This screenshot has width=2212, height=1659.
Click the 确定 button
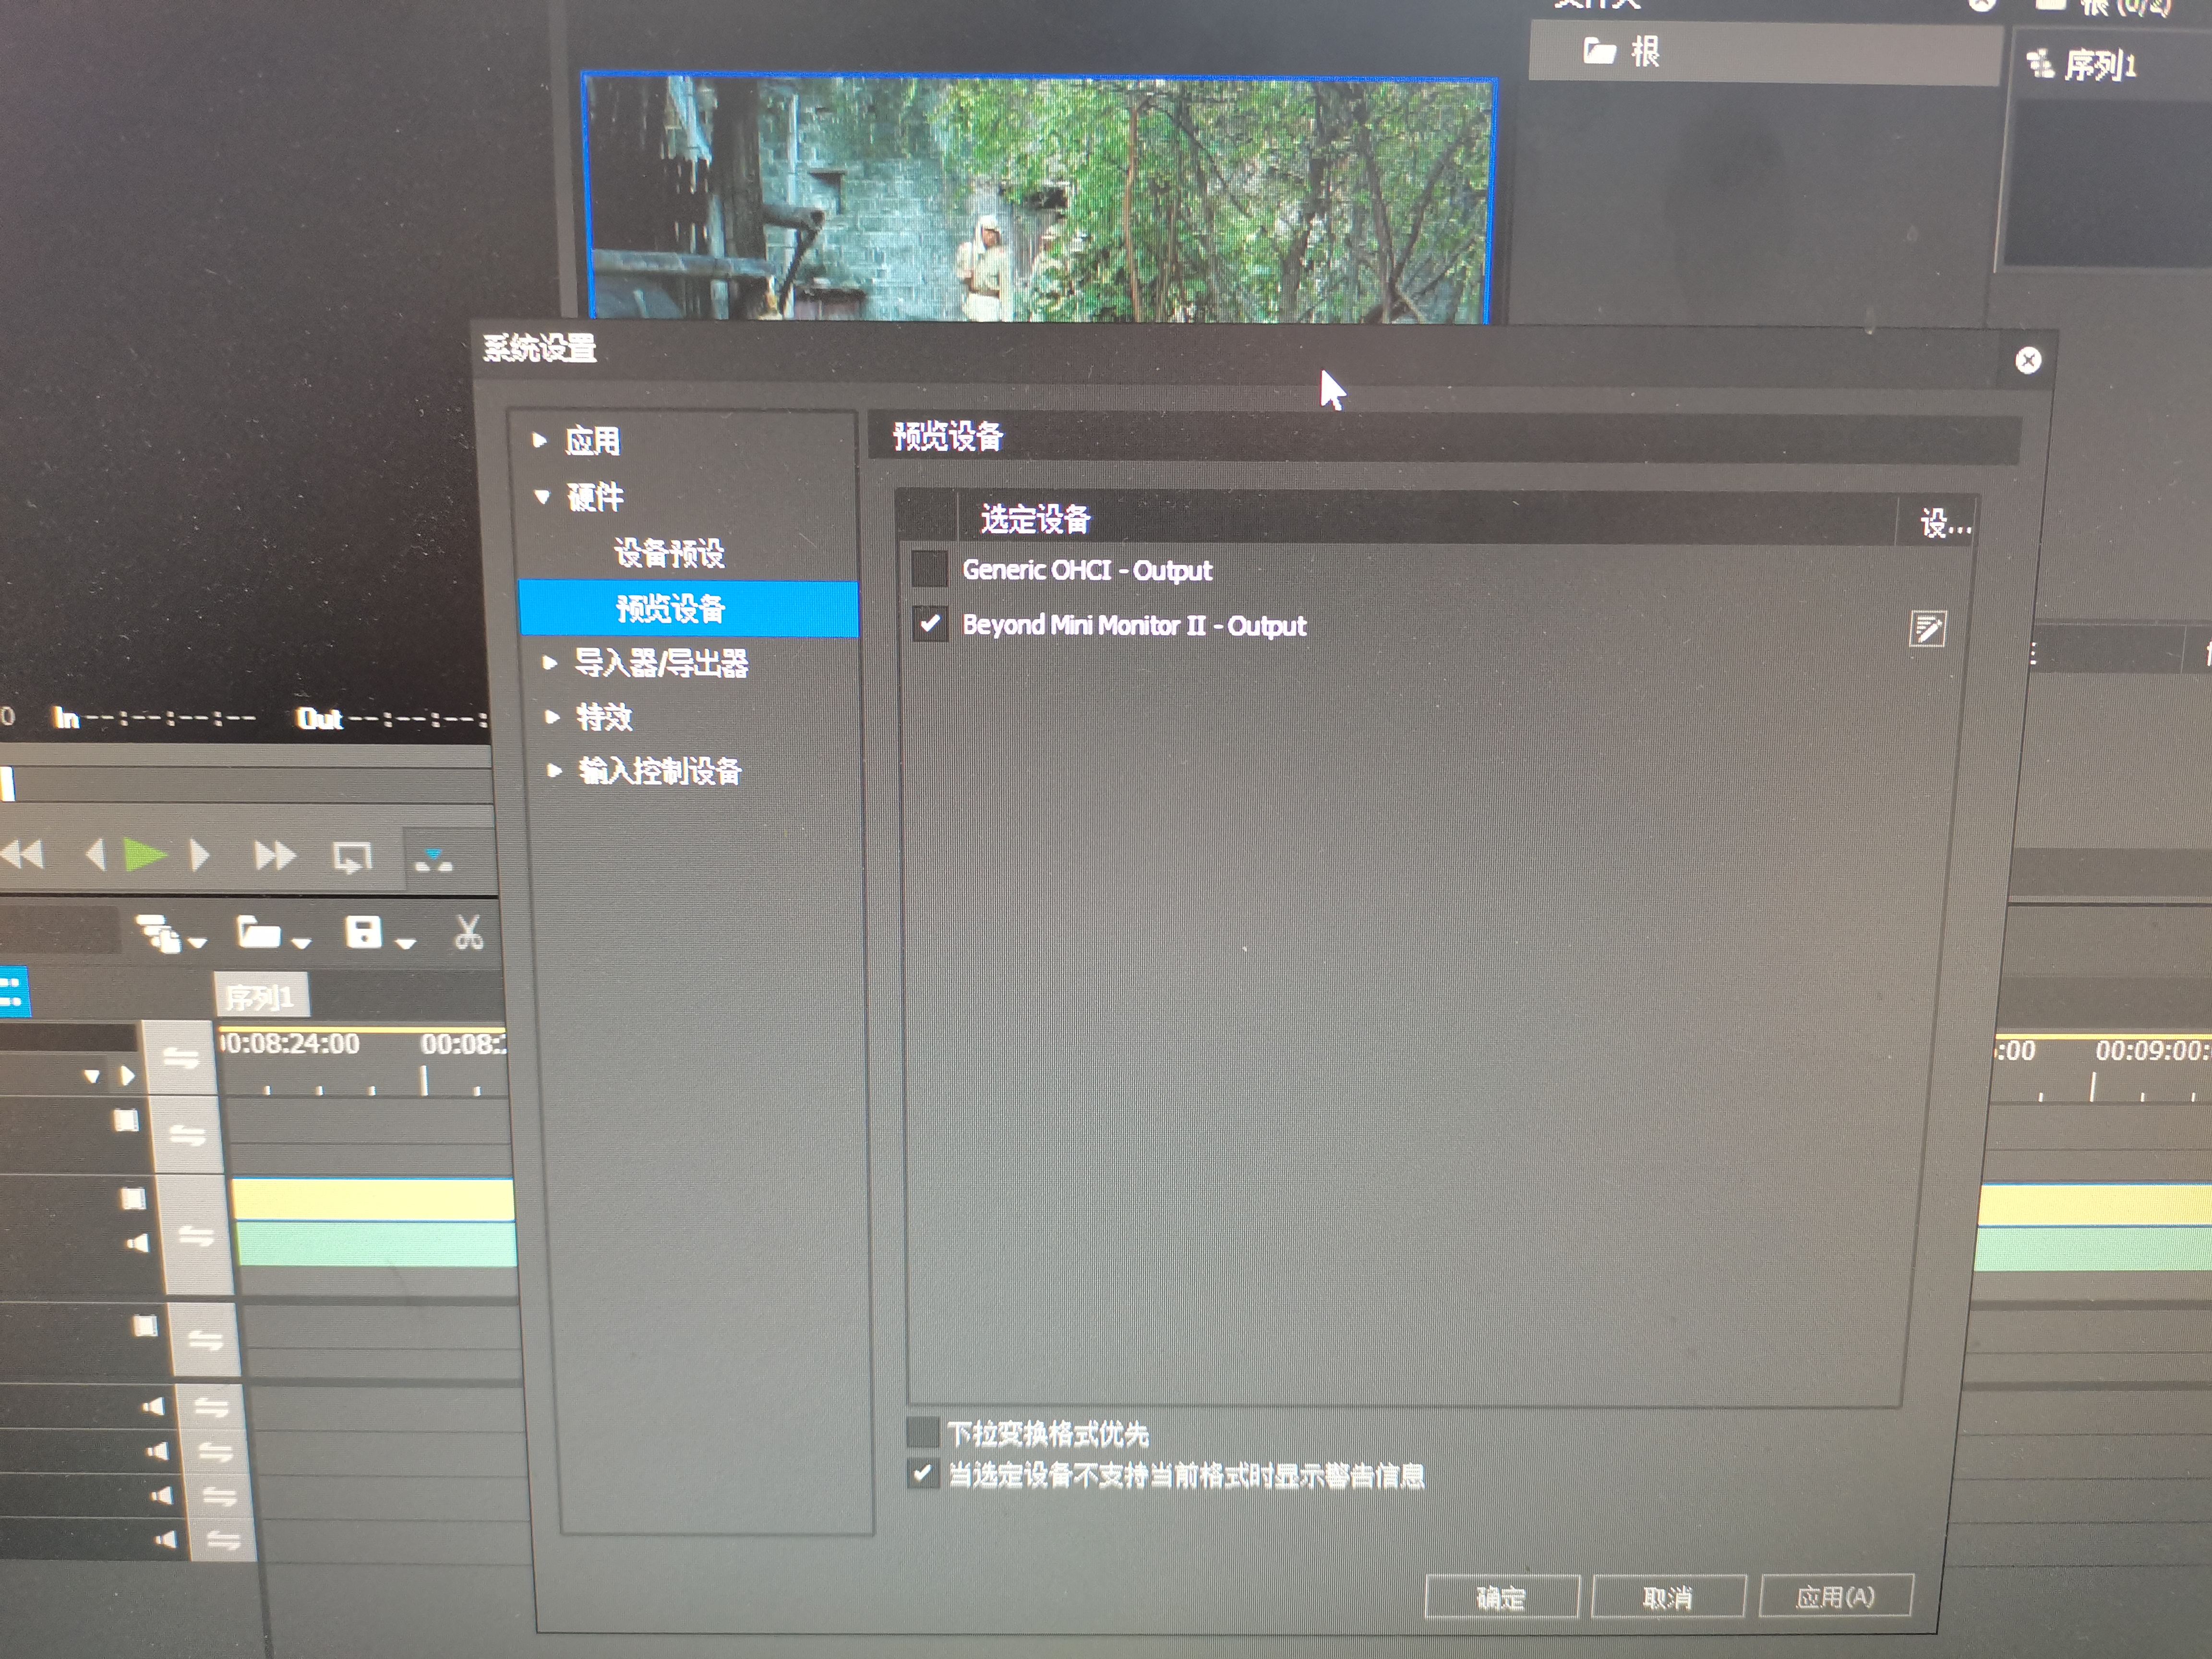coord(1501,1597)
